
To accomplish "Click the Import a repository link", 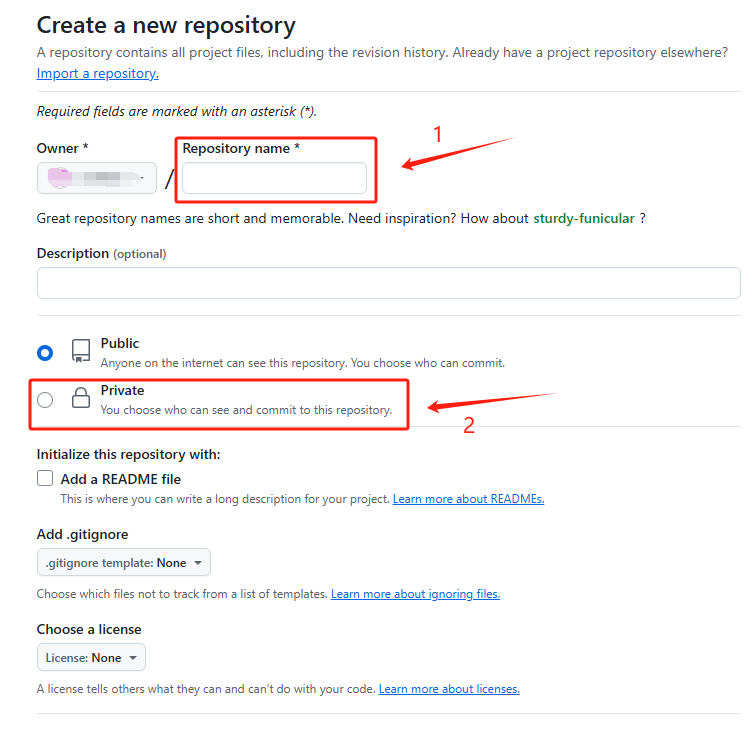I will point(97,73).
